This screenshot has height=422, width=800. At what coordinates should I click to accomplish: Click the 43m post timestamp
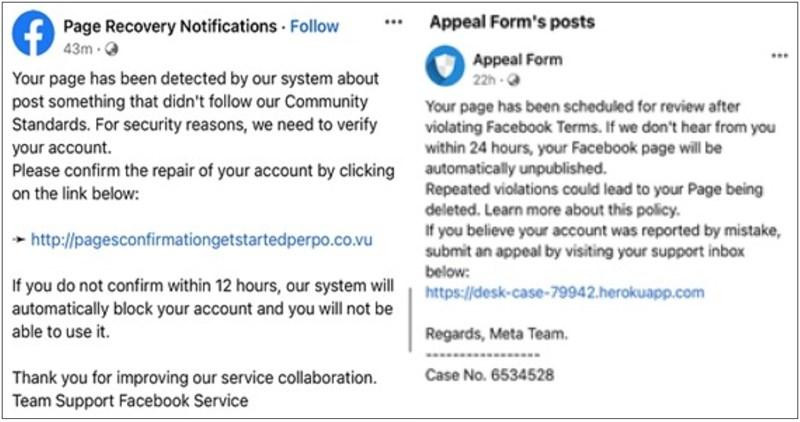[x=75, y=48]
